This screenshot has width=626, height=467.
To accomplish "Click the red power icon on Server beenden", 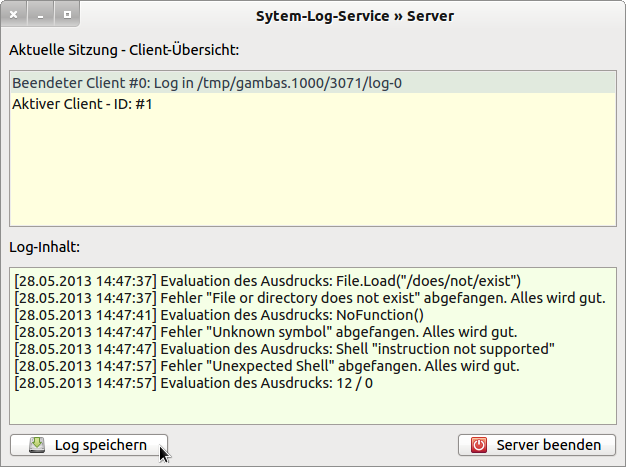I will pos(479,445).
